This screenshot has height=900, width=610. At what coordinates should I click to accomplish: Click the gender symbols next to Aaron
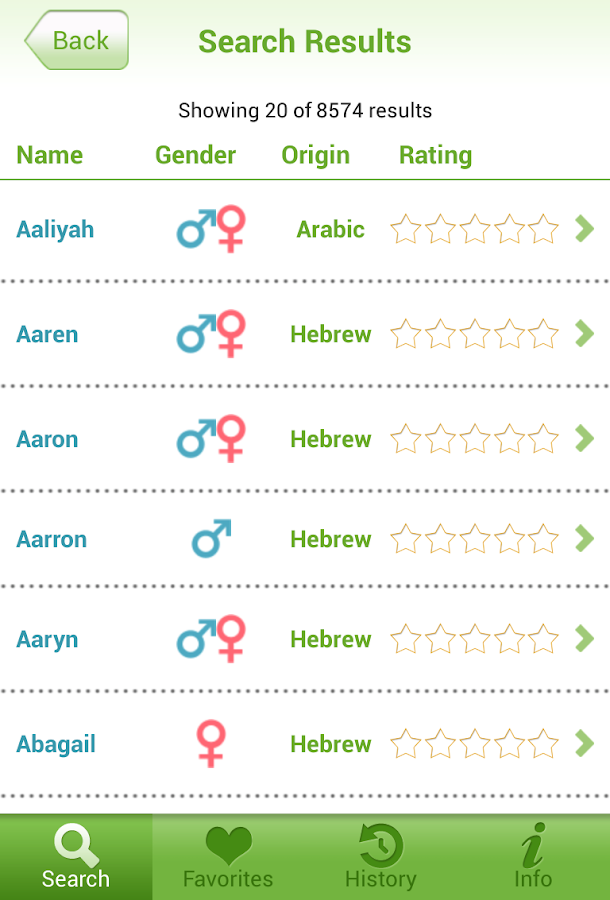[210, 438]
